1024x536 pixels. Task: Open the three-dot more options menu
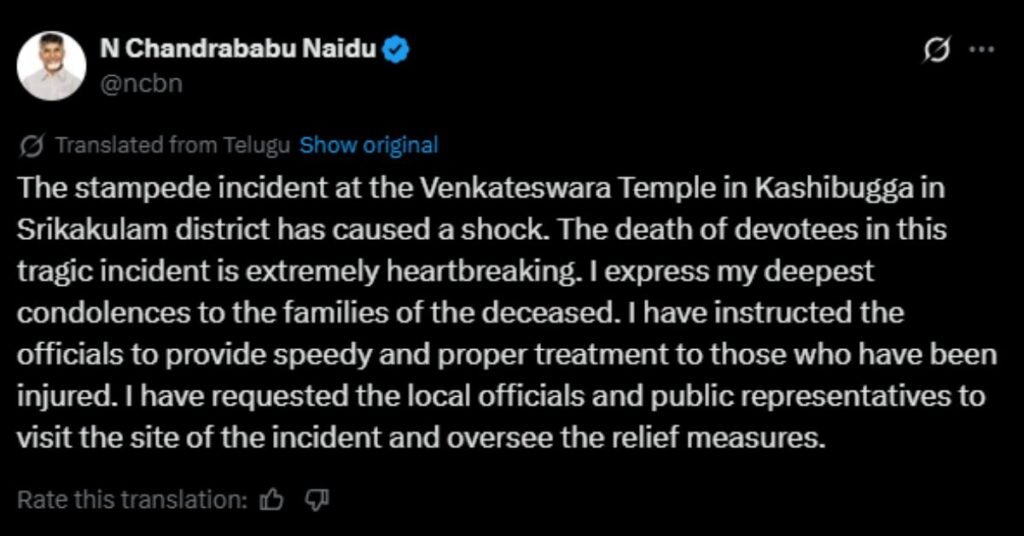pyautogui.click(x=983, y=50)
